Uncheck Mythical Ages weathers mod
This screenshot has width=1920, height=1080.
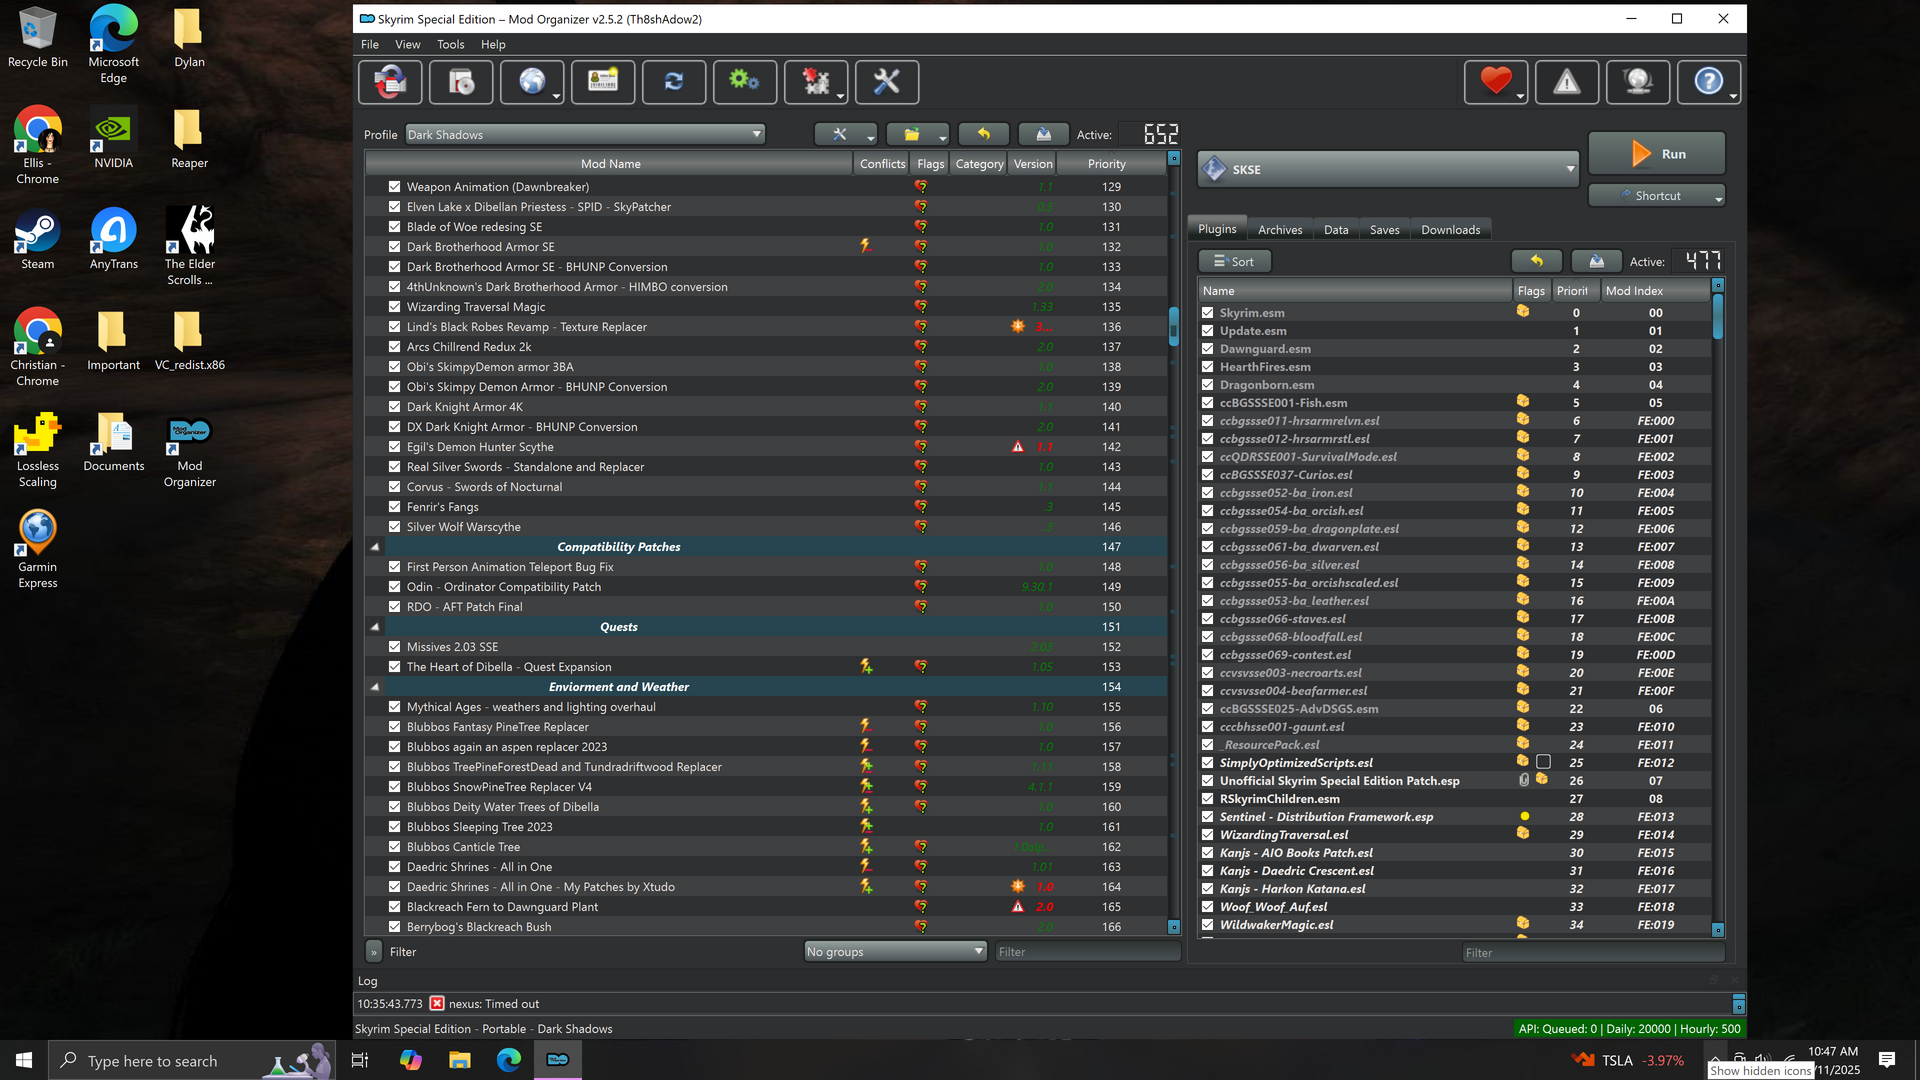tap(395, 707)
